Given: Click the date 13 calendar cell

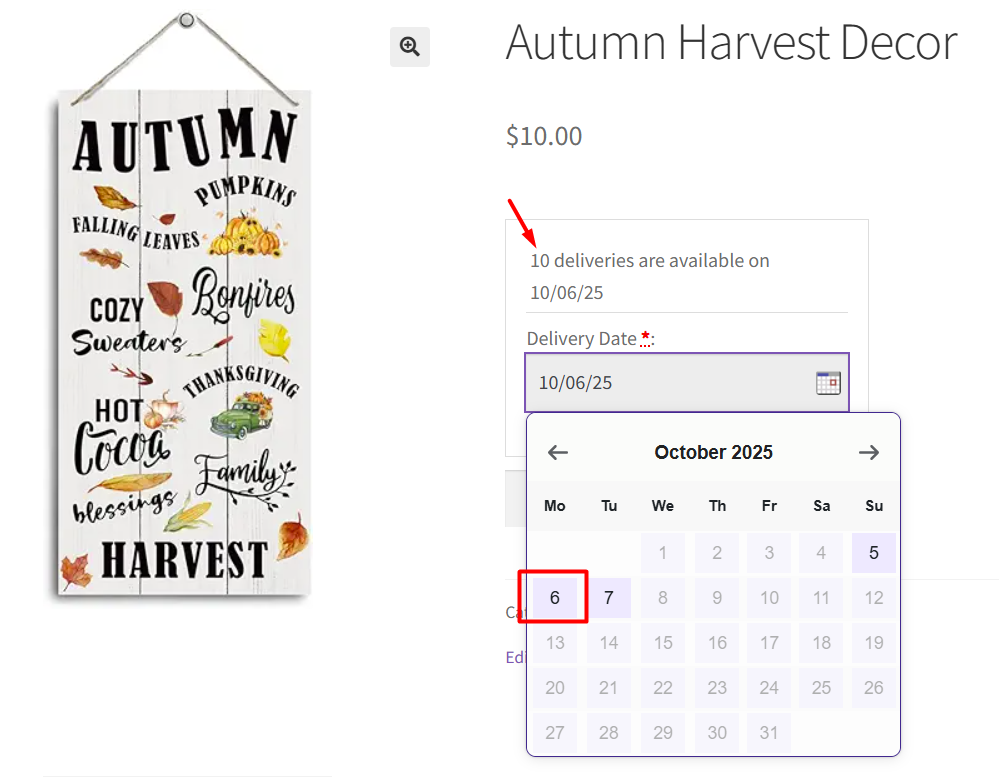Looking at the screenshot, I should click(x=555, y=643).
